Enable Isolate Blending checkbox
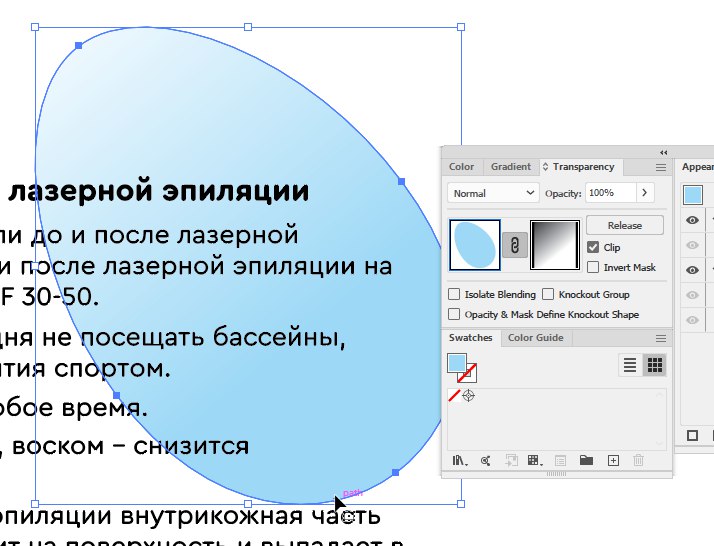714x546 pixels. pos(454,294)
